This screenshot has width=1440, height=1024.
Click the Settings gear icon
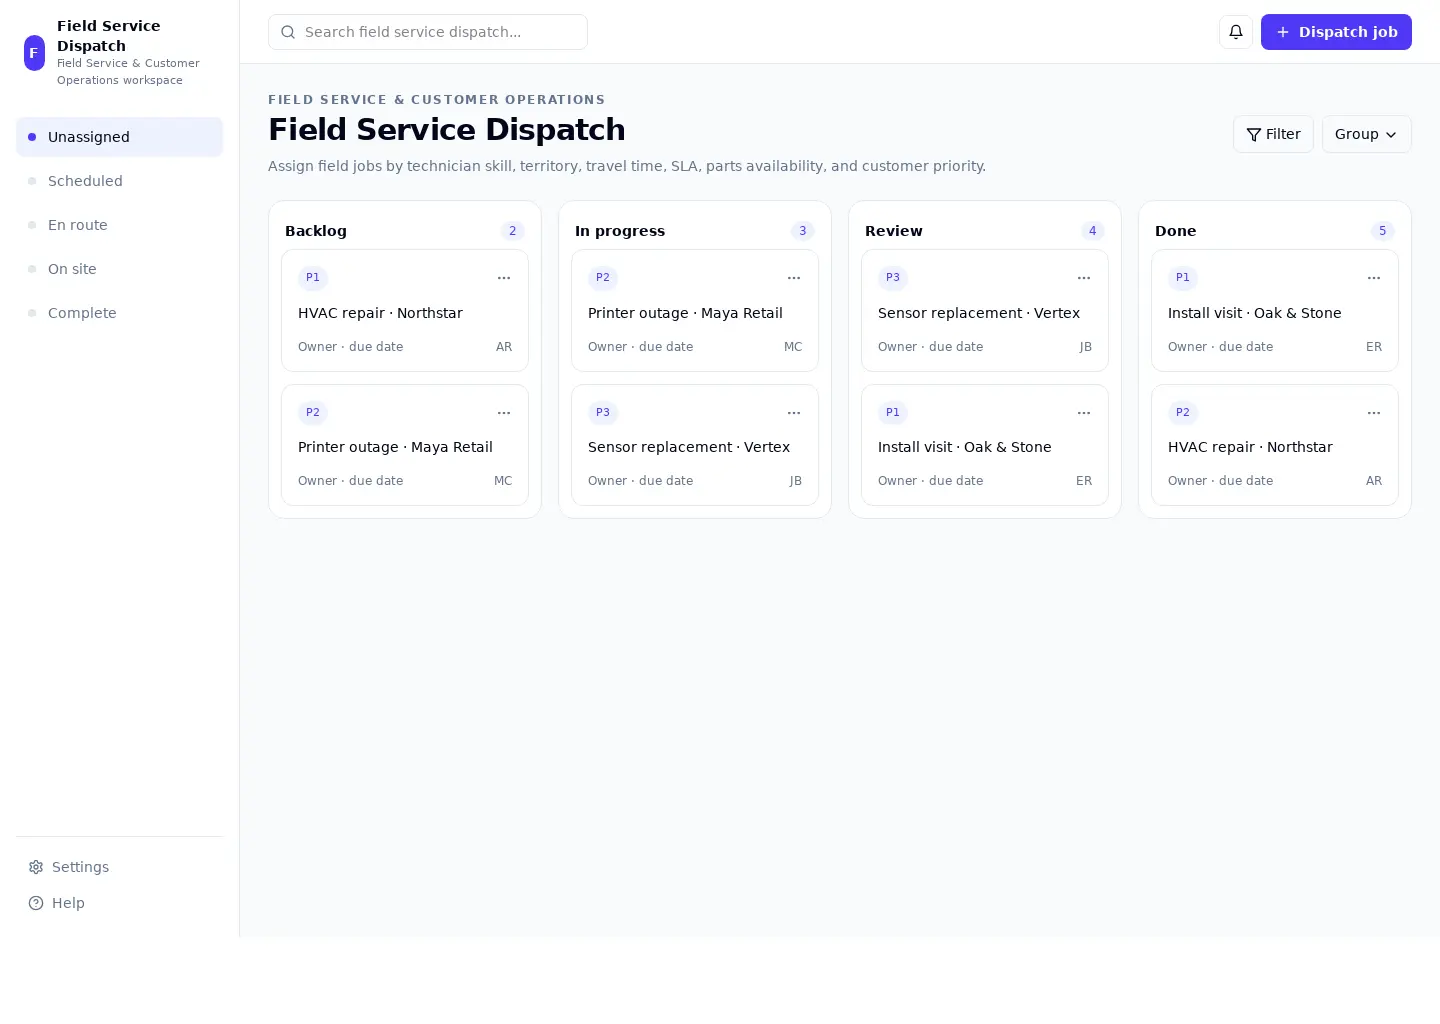pos(36,867)
